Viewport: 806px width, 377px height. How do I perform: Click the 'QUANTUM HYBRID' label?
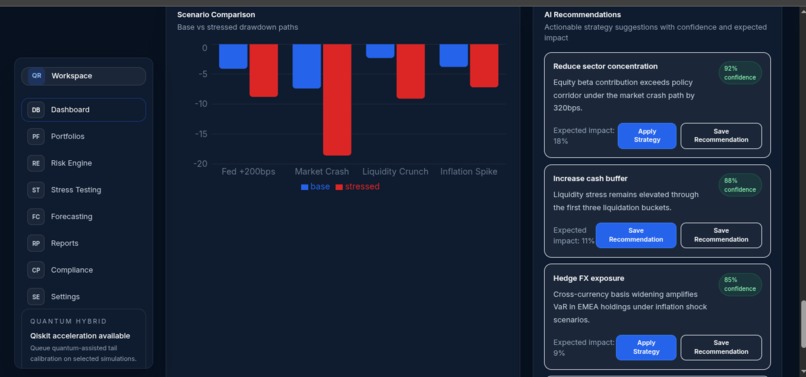68,321
